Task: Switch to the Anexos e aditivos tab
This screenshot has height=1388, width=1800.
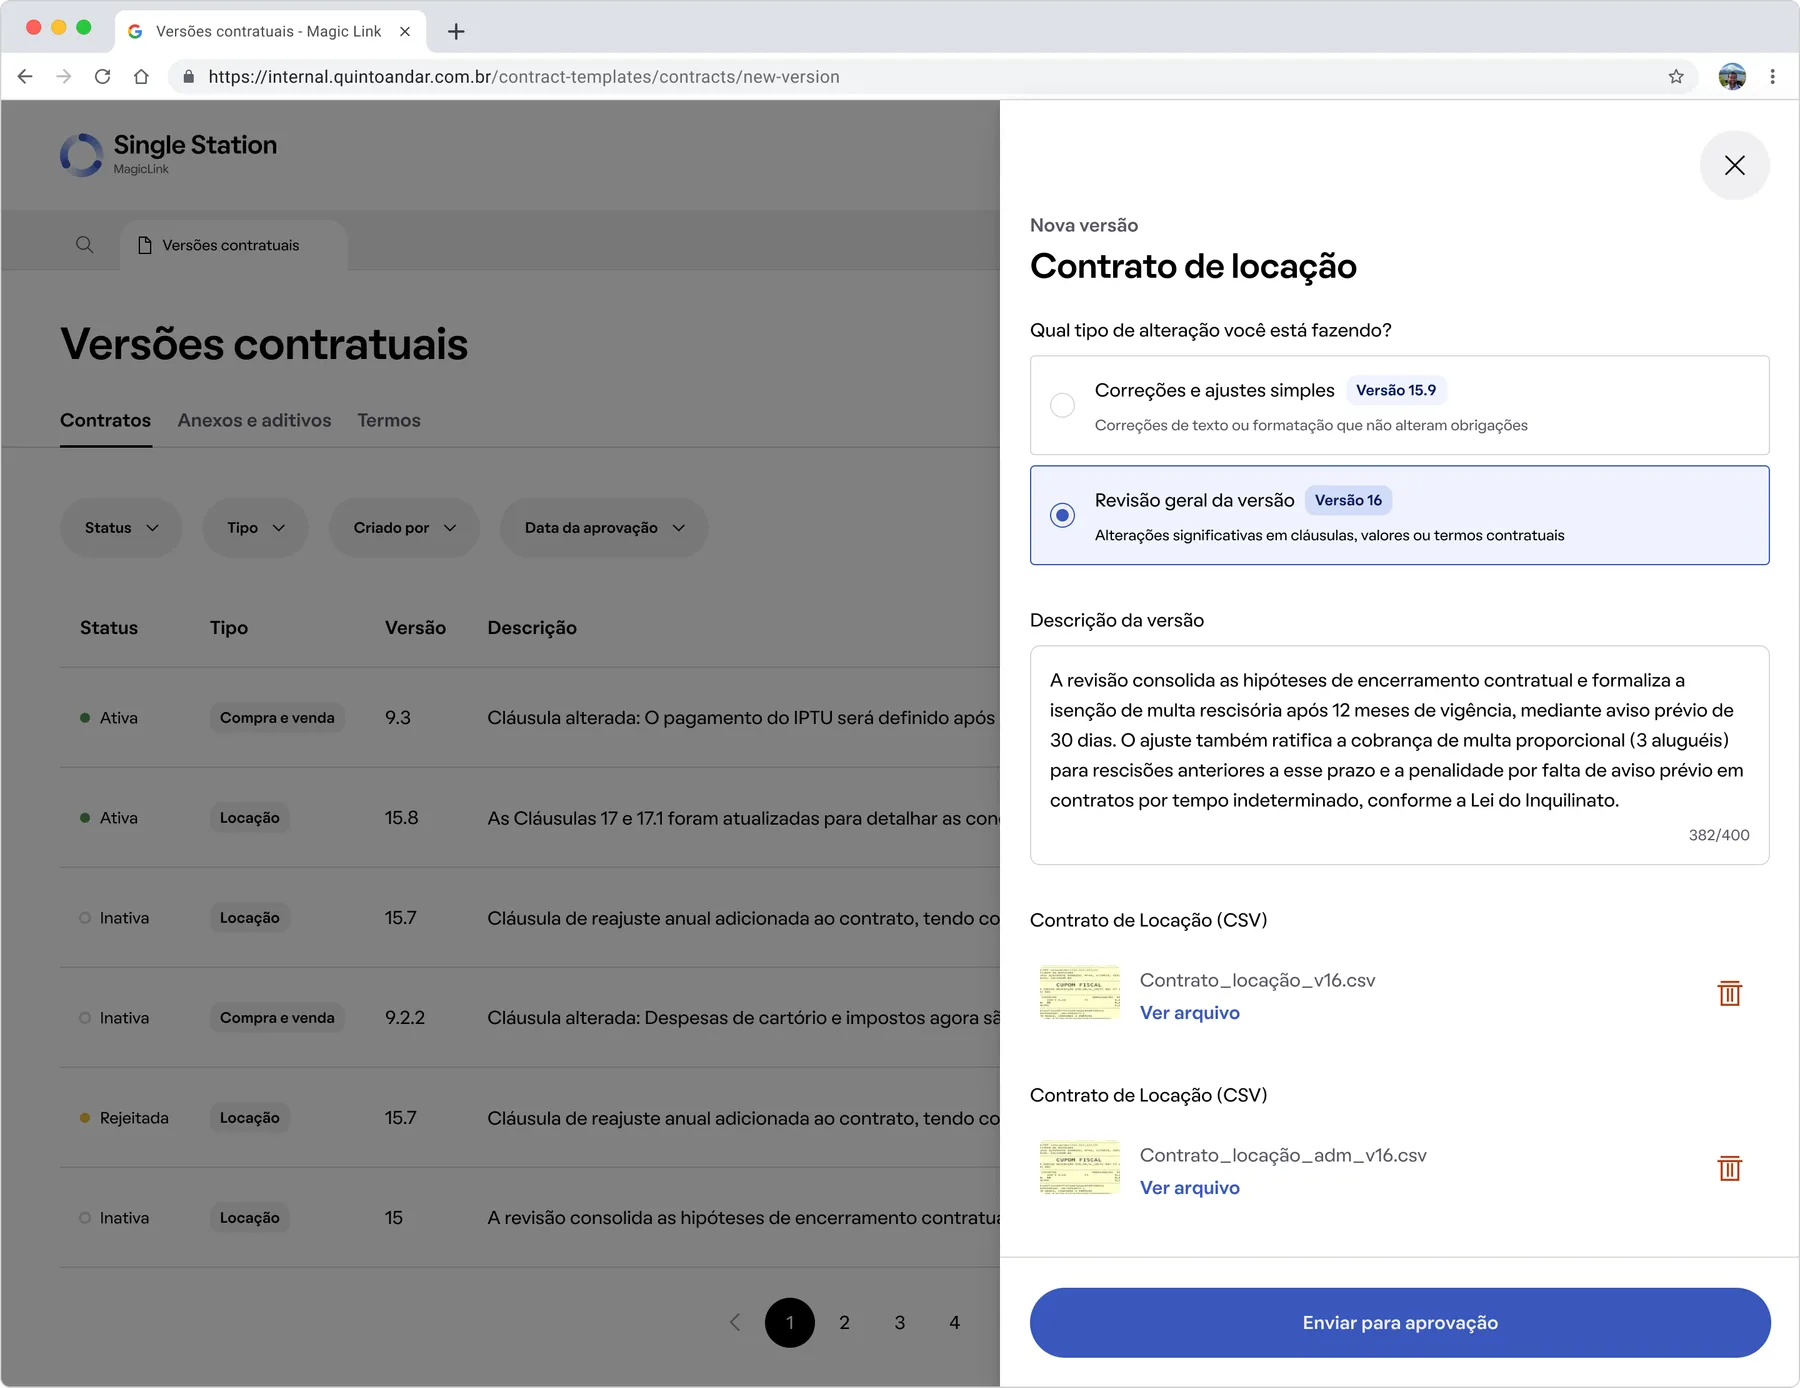Action: point(254,420)
